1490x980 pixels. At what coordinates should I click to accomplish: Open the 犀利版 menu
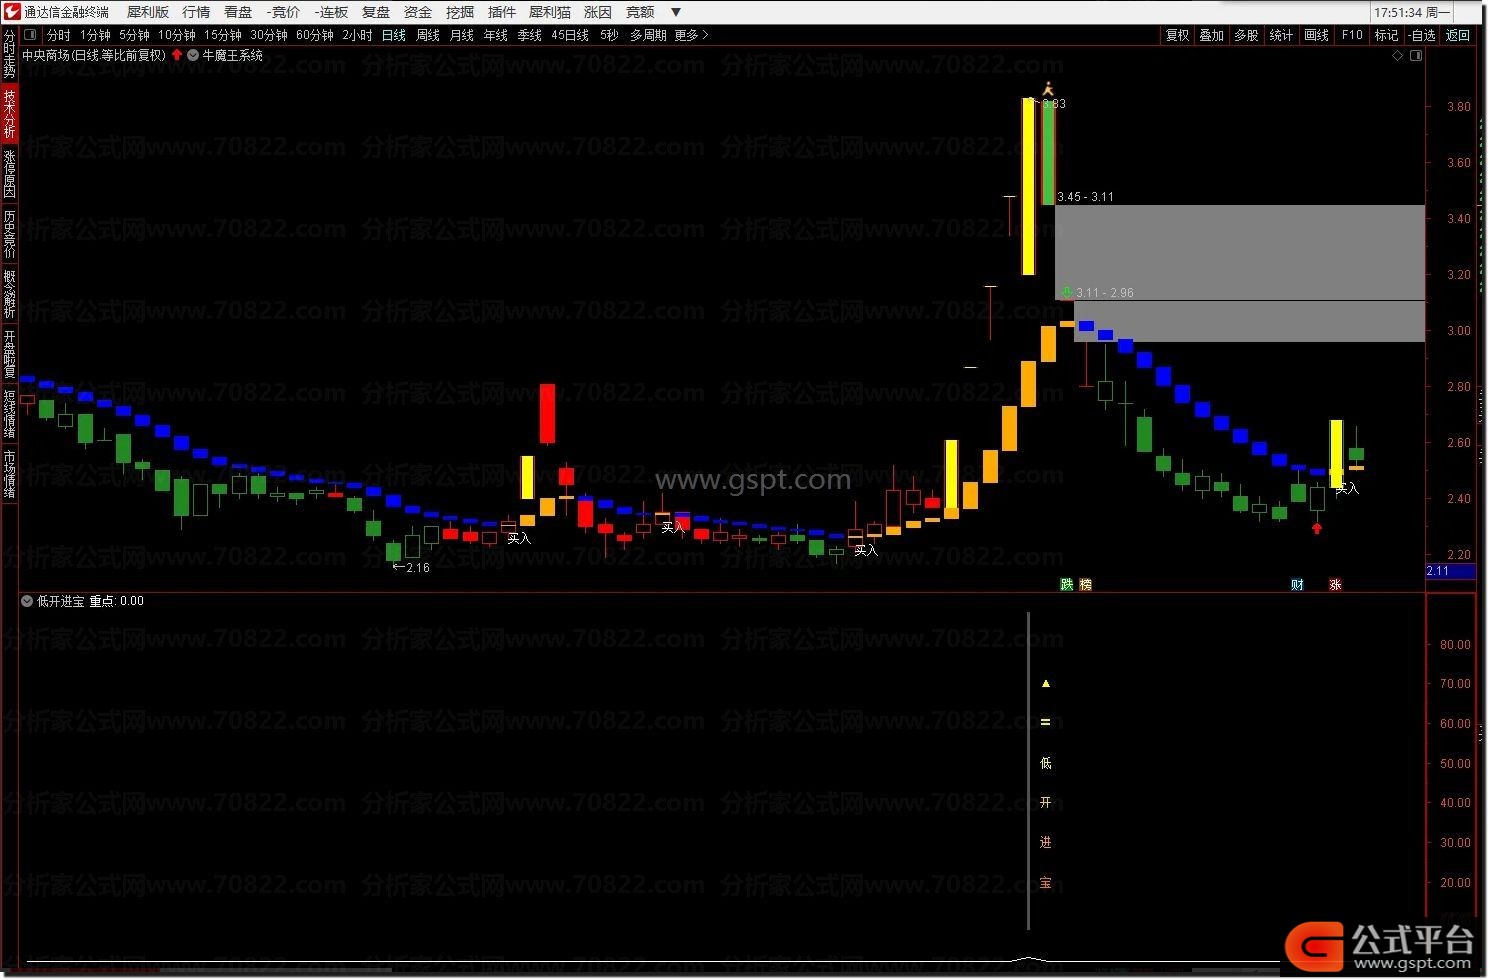148,12
